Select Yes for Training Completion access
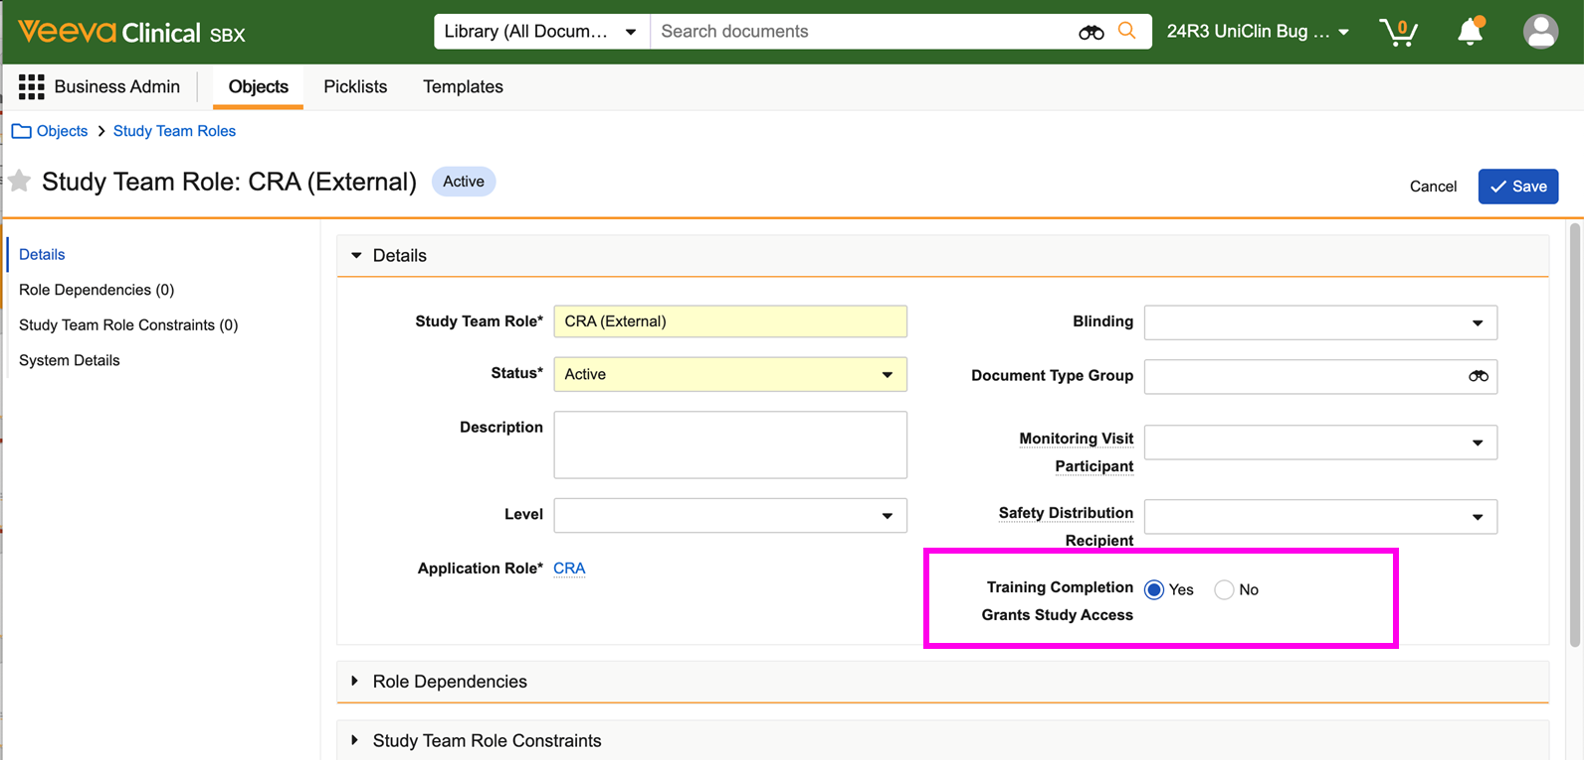 (x=1154, y=590)
